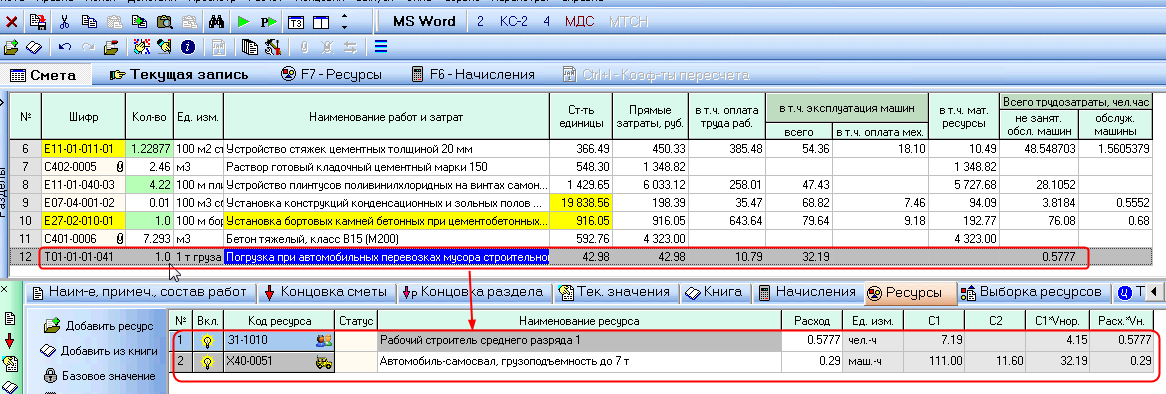This screenshot has width=1166, height=394.
Task: Click the T3 toolbar icon
Action: [x=295, y=22]
